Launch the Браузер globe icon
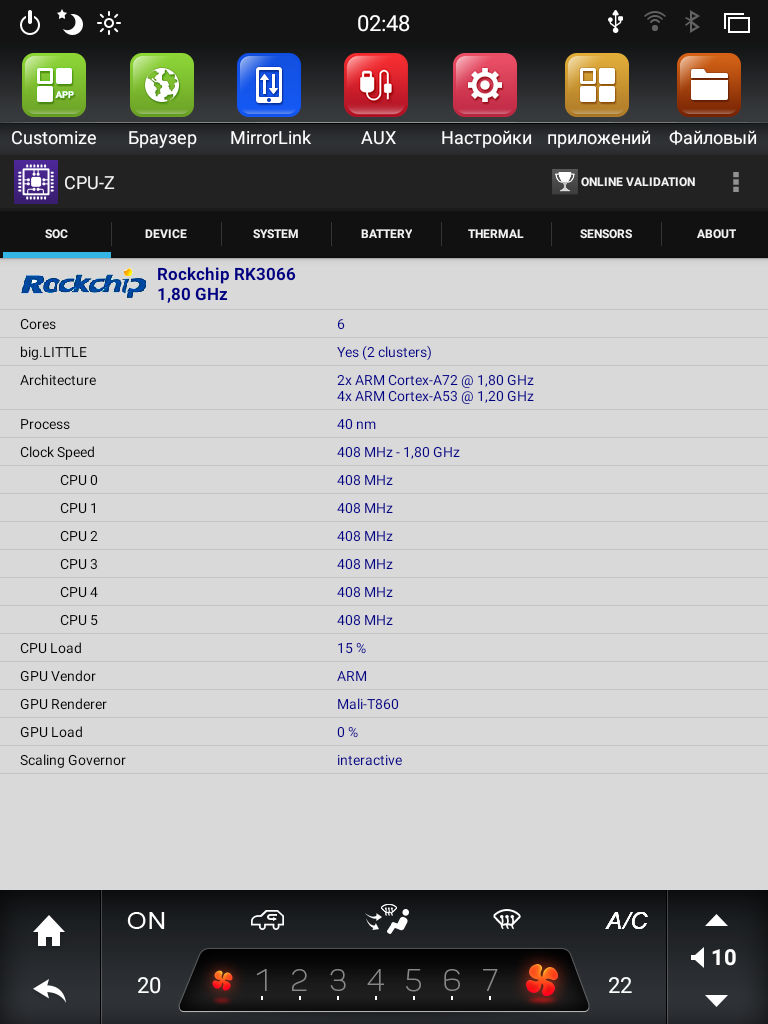The image size is (768, 1024). pos(162,85)
